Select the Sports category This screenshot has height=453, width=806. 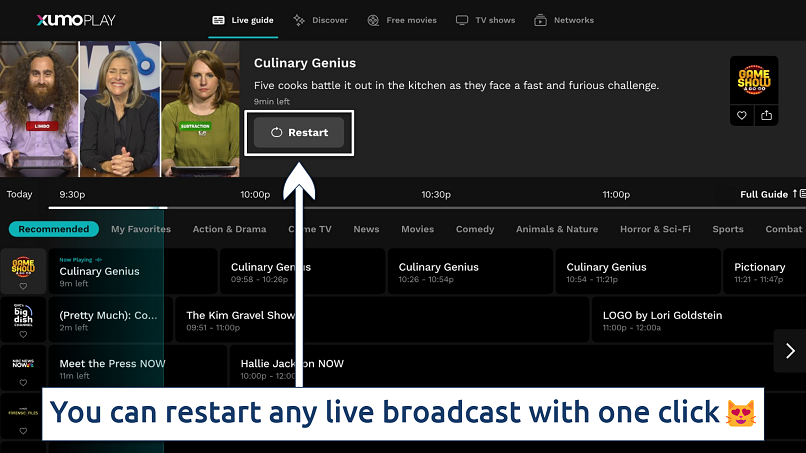[727, 229]
